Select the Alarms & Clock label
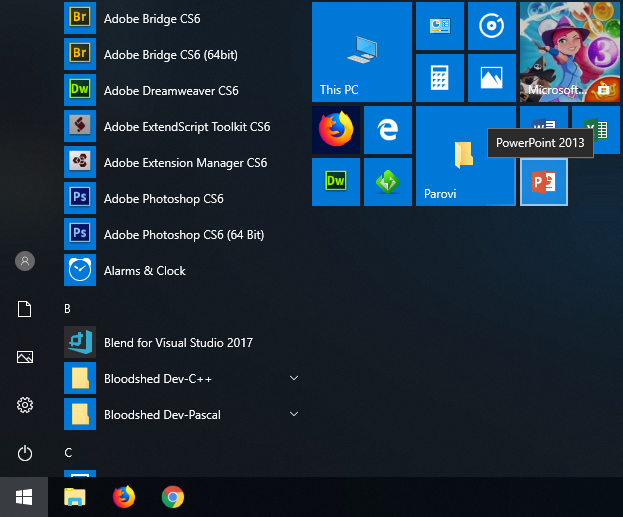Viewport: 623px width, 517px height. (145, 271)
